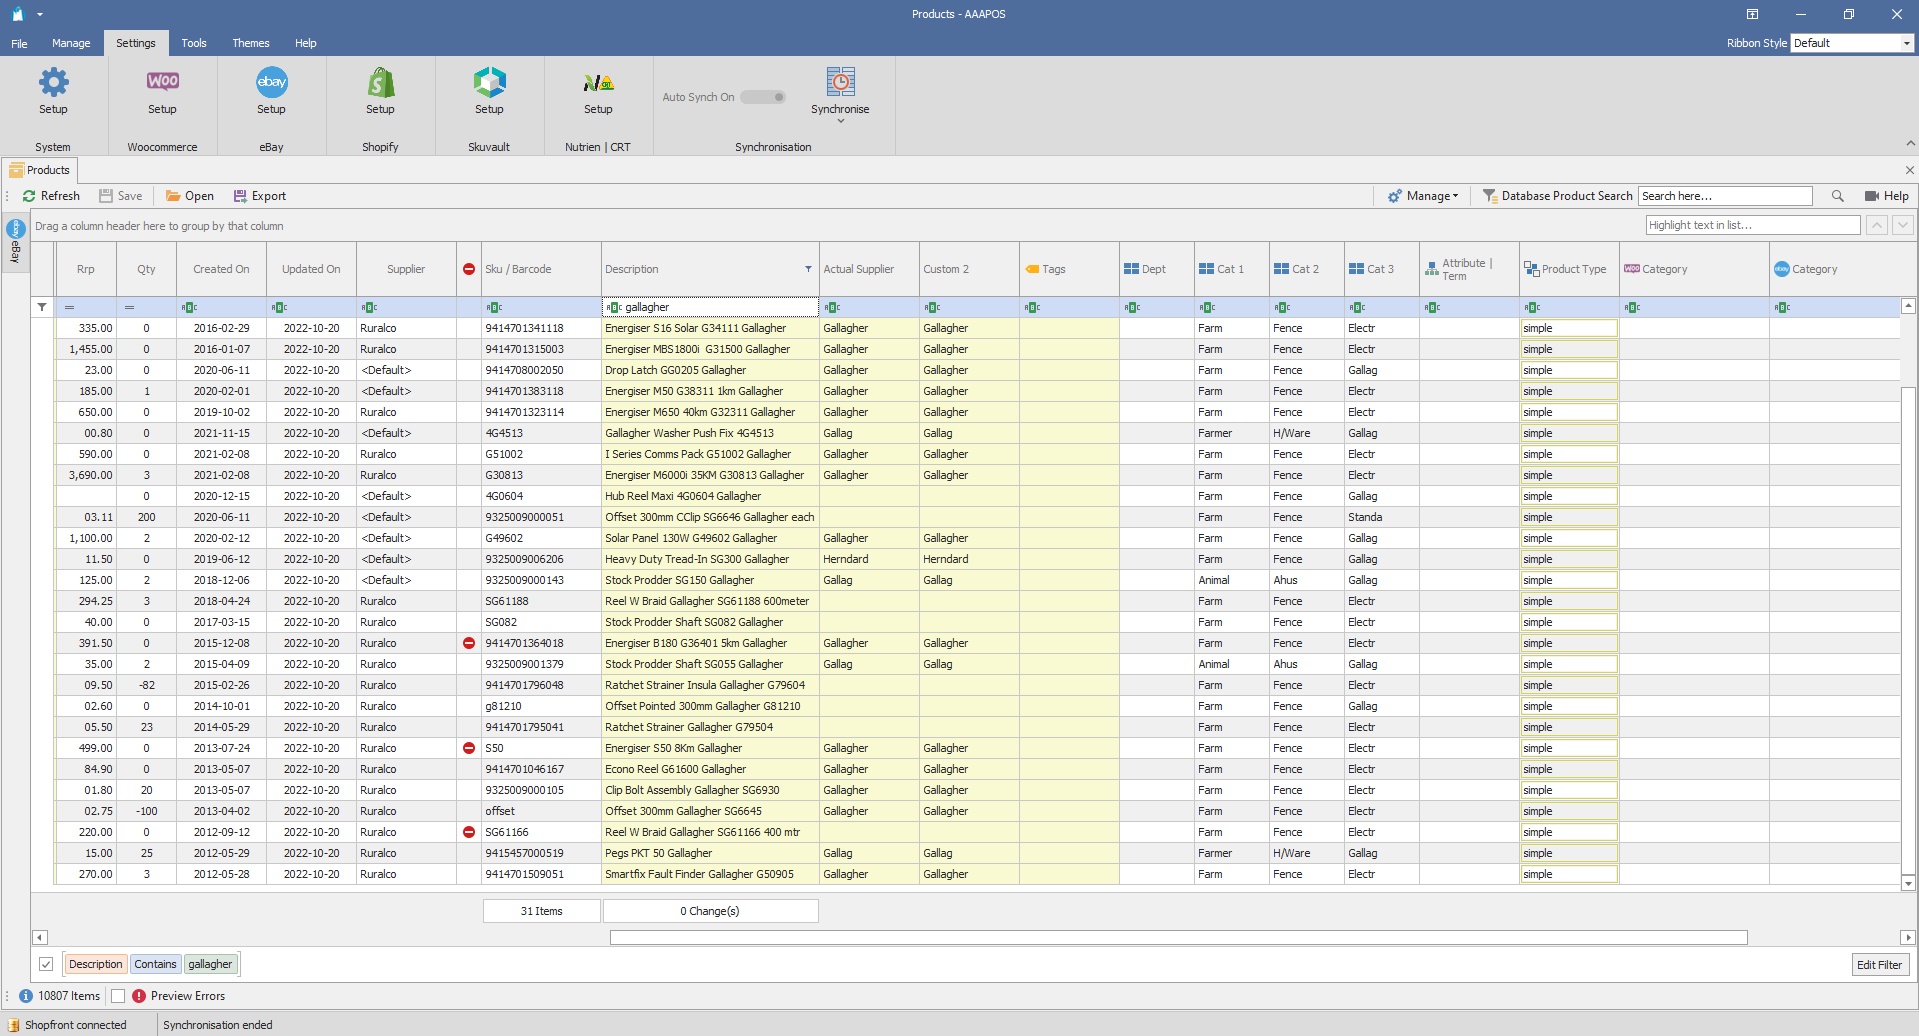This screenshot has width=1919, height=1036.
Task: Click red stop icon on S50 row
Action: (469, 748)
